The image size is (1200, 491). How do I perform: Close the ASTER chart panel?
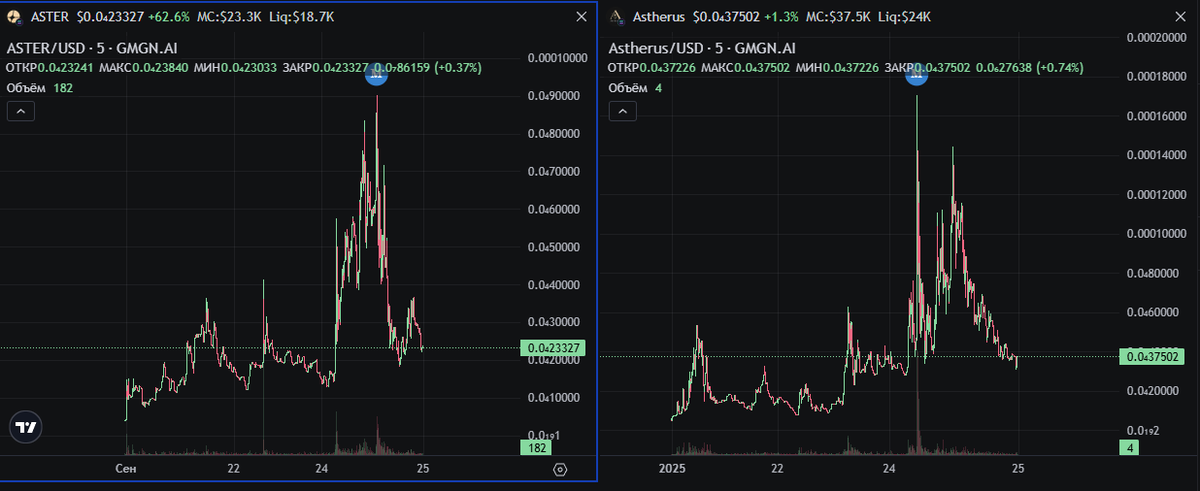[x=582, y=16]
